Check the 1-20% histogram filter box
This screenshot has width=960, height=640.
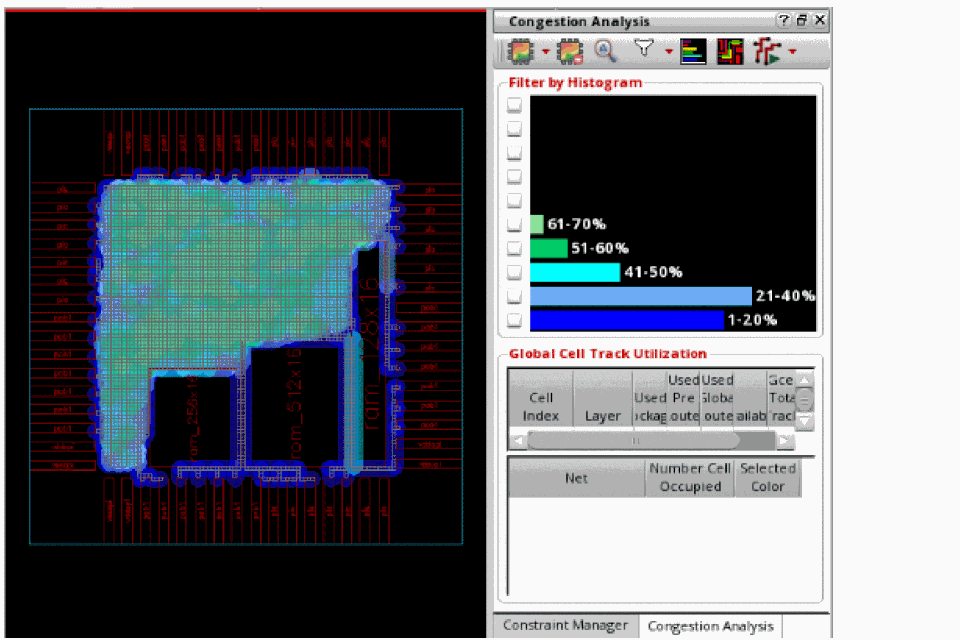point(514,320)
